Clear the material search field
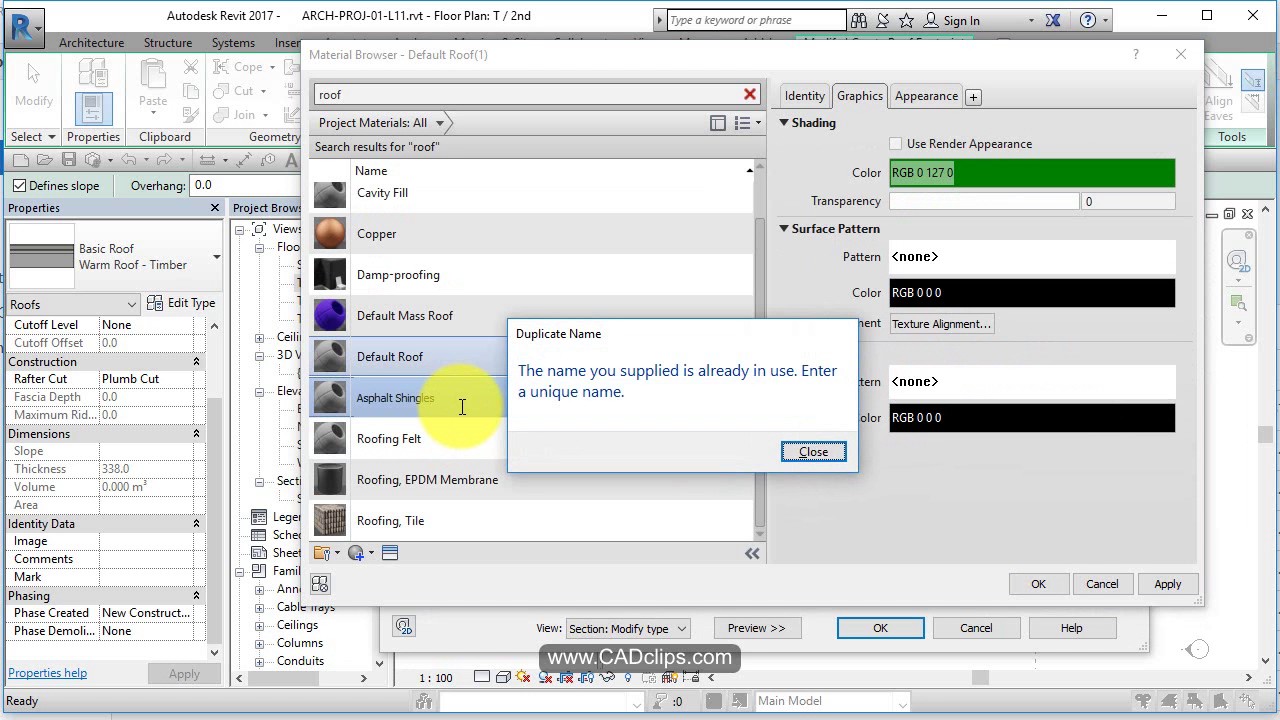The height and width of the screenshot is (720, 1280). (749, 94)
